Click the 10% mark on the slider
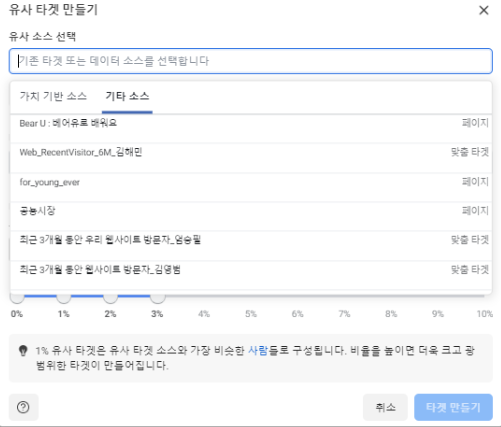Viewport: 501px width, 427px height. pyautogui.click(x=485, y=314)
